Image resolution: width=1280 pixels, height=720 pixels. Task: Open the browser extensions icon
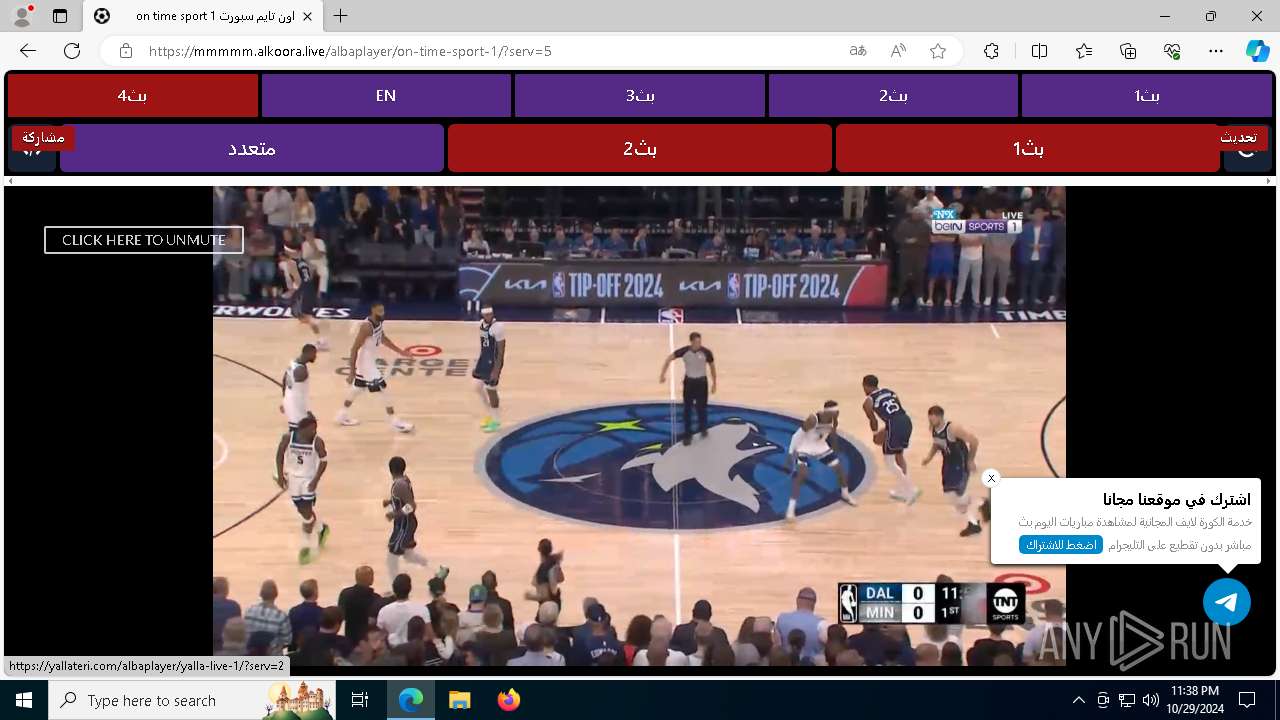tap(991, 51)
